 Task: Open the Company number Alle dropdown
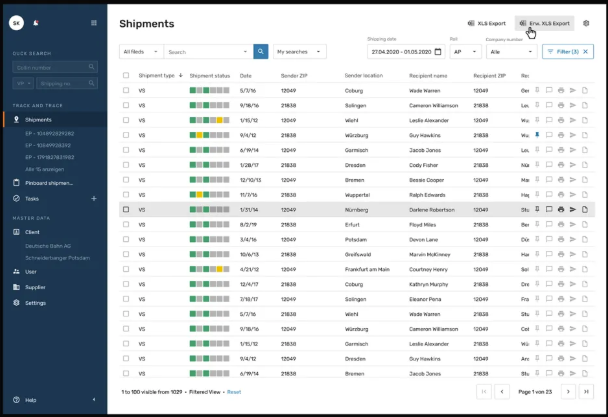pyautogui.click(x=511, y=52)
